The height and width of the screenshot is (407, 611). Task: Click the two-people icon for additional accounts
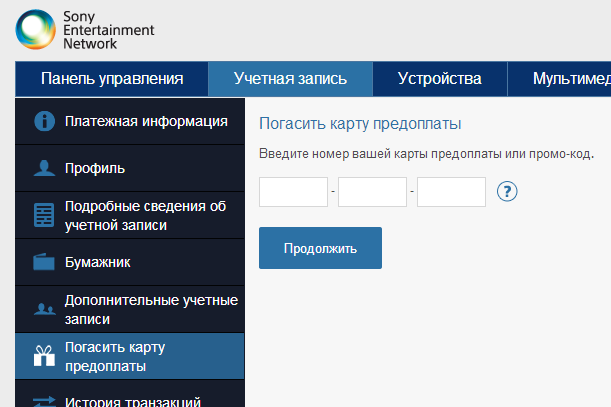44,309
